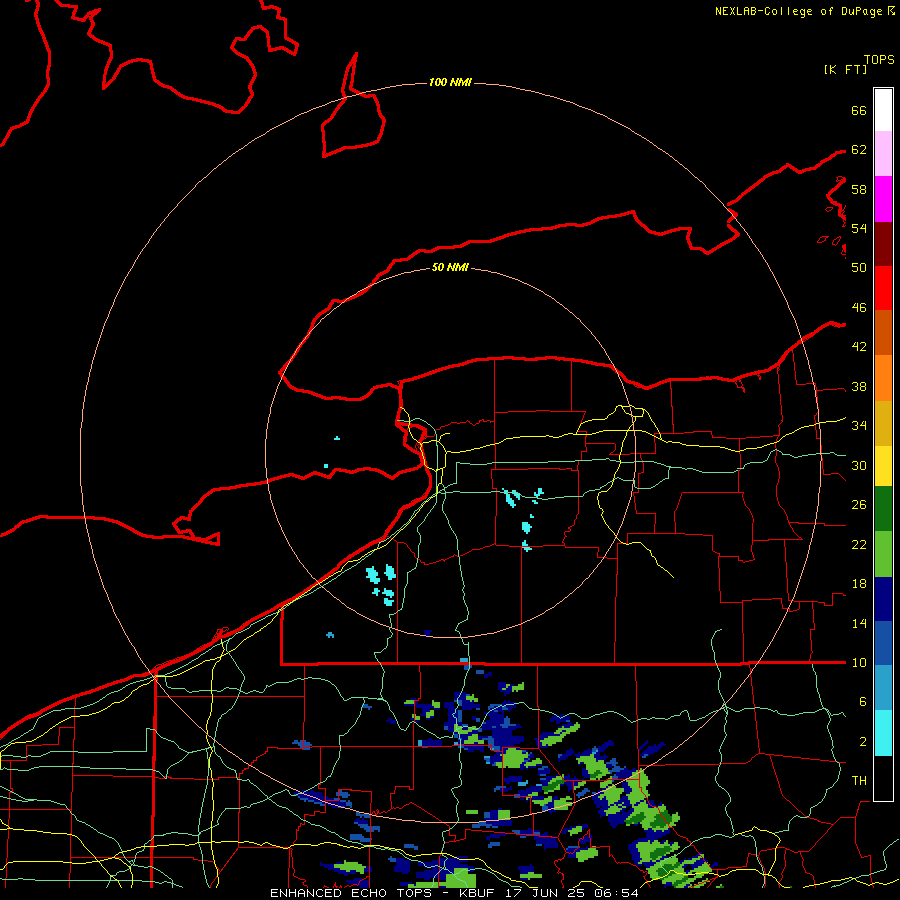Click the "ENHANCED ECHO TOPS" caption text

coord(351,893)
